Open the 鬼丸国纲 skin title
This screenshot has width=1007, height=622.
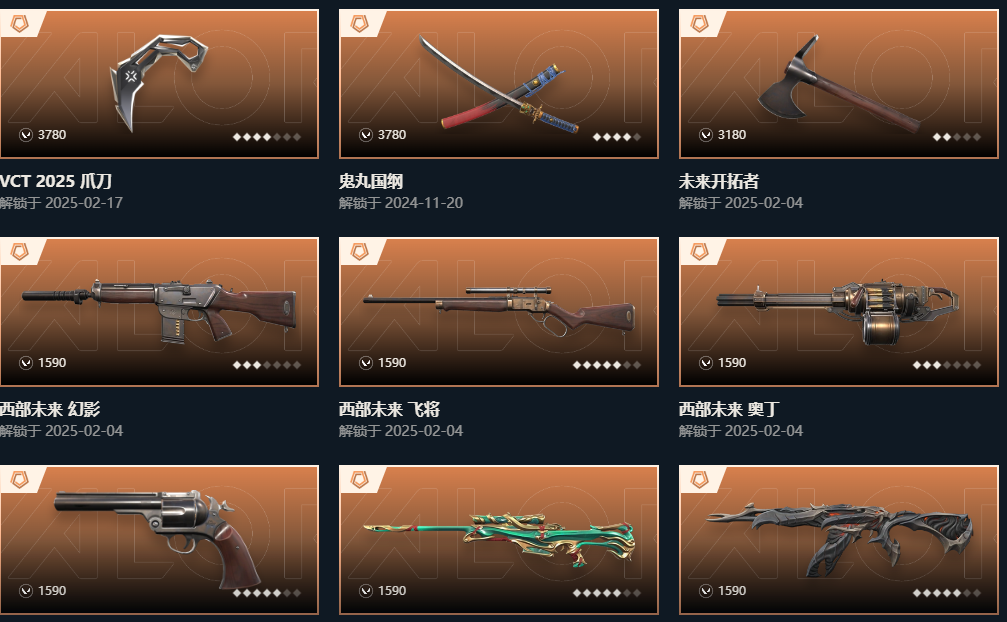click(x=371, y=182)
